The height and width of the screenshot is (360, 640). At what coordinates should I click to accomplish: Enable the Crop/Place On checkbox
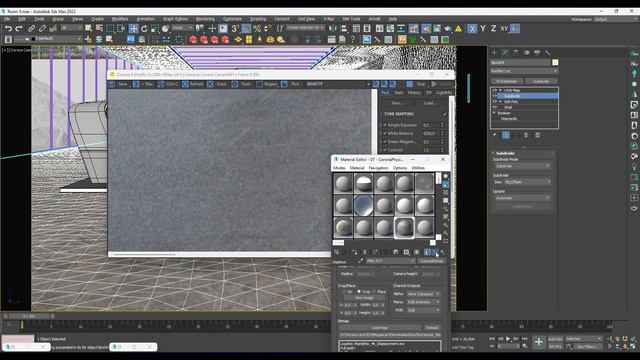pyautogui.click(x=344, y=291)
